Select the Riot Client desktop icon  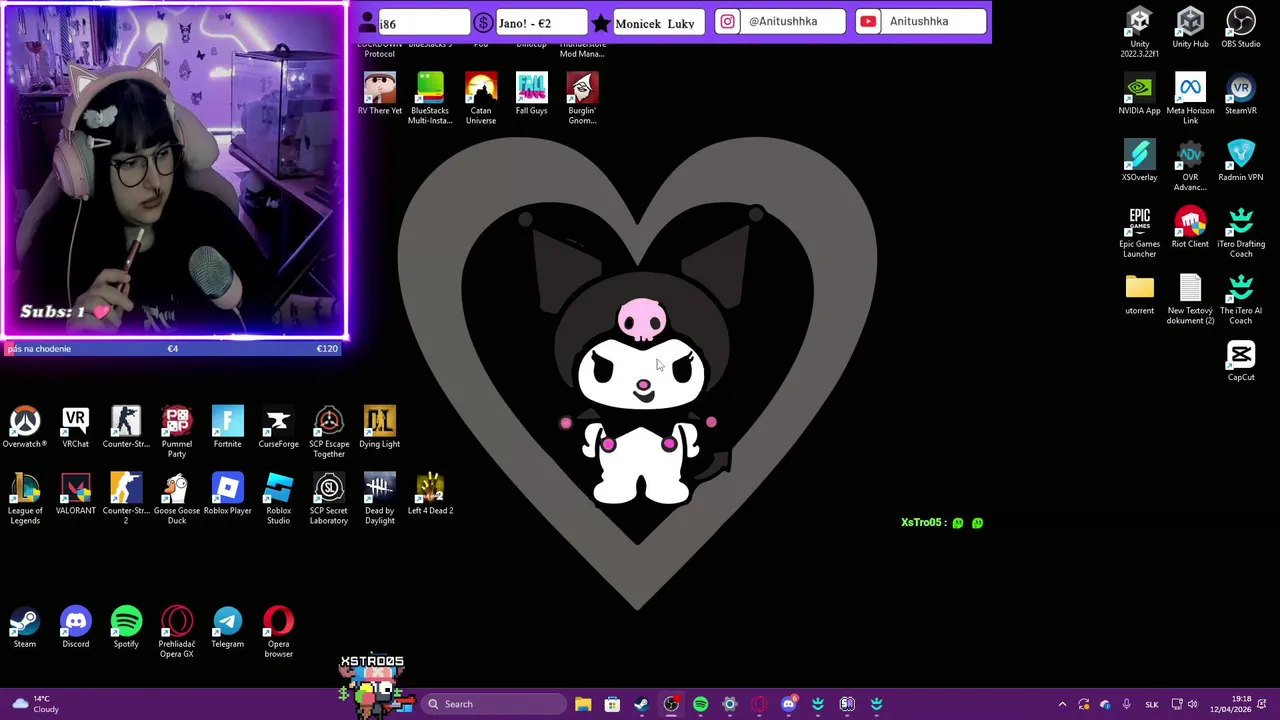(x=1190, y=228)
